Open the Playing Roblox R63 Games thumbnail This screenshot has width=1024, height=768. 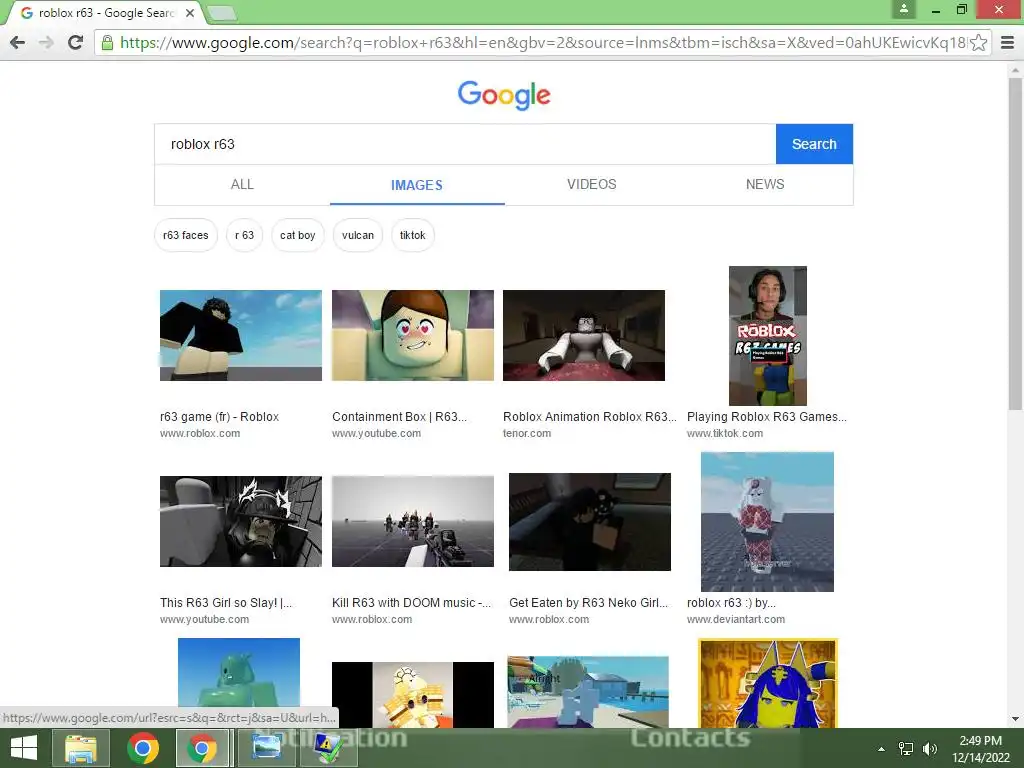(x=768, y=336)
